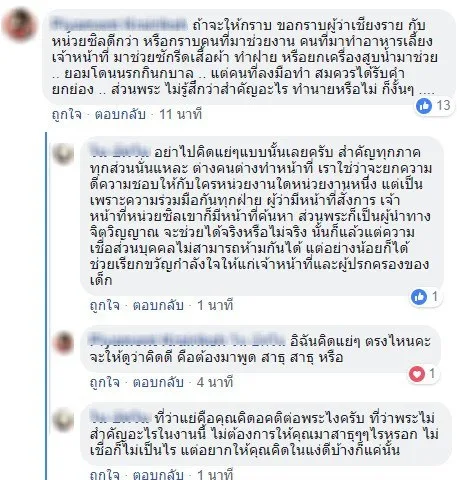Click the thumbs-up reaction icon on first reply

tap(419, 297)
